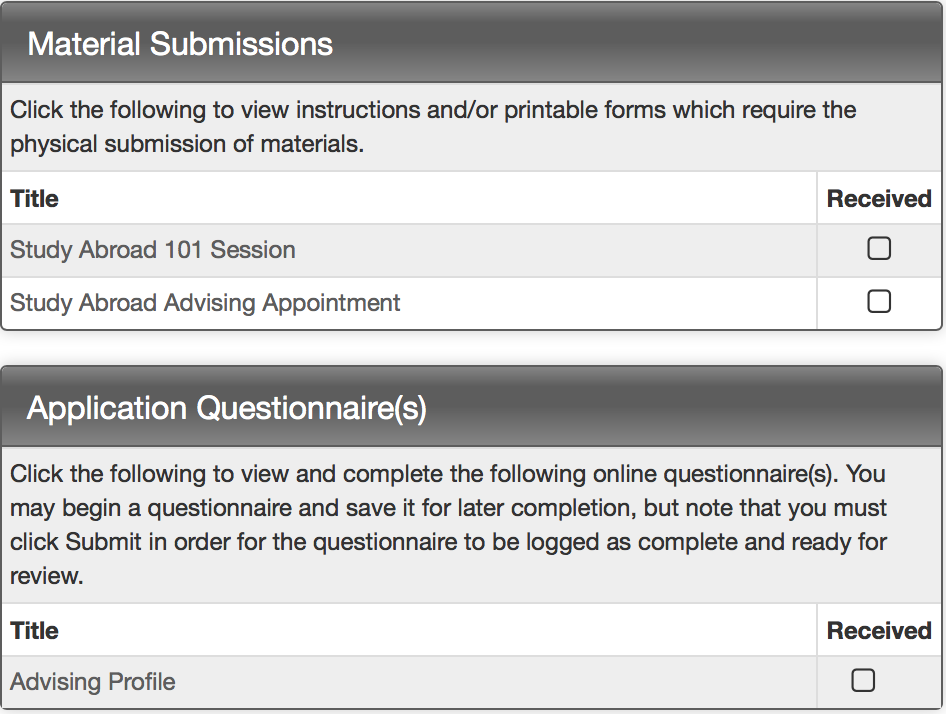This screenshot has width=946, height=714.
Task: Open the Advising Profile questionnaire
Action: 93,682
